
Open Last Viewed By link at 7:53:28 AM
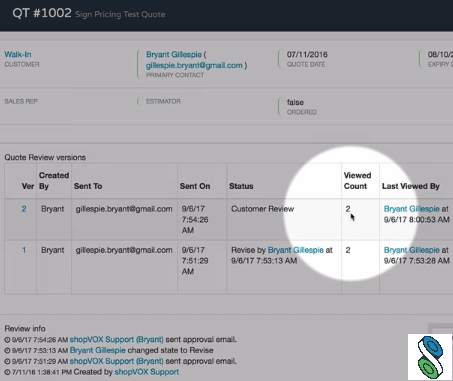(x=411, y=250)
